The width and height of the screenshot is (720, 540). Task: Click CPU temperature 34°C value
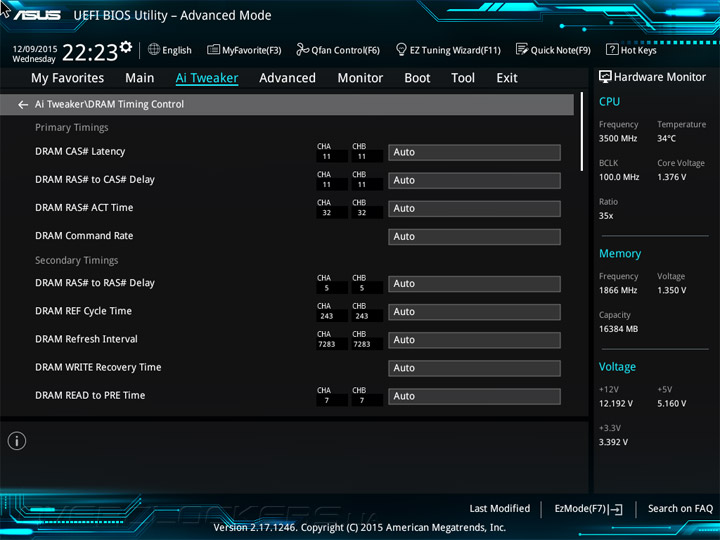tap(666, 138)
